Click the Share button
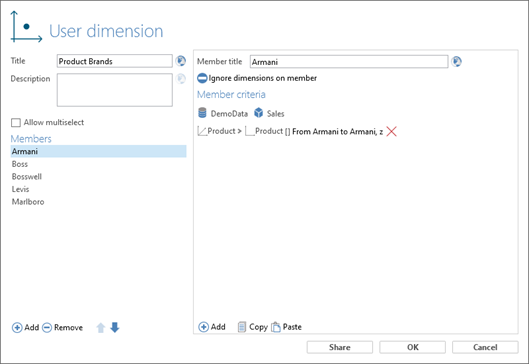The width and height of the screenshot is (529, 364). 340,347
